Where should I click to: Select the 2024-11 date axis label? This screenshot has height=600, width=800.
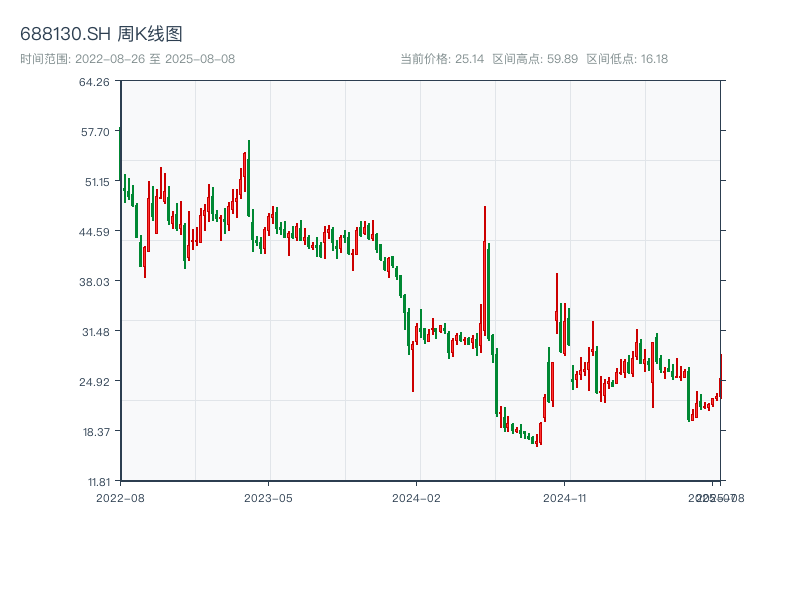[x=565, y=496]
